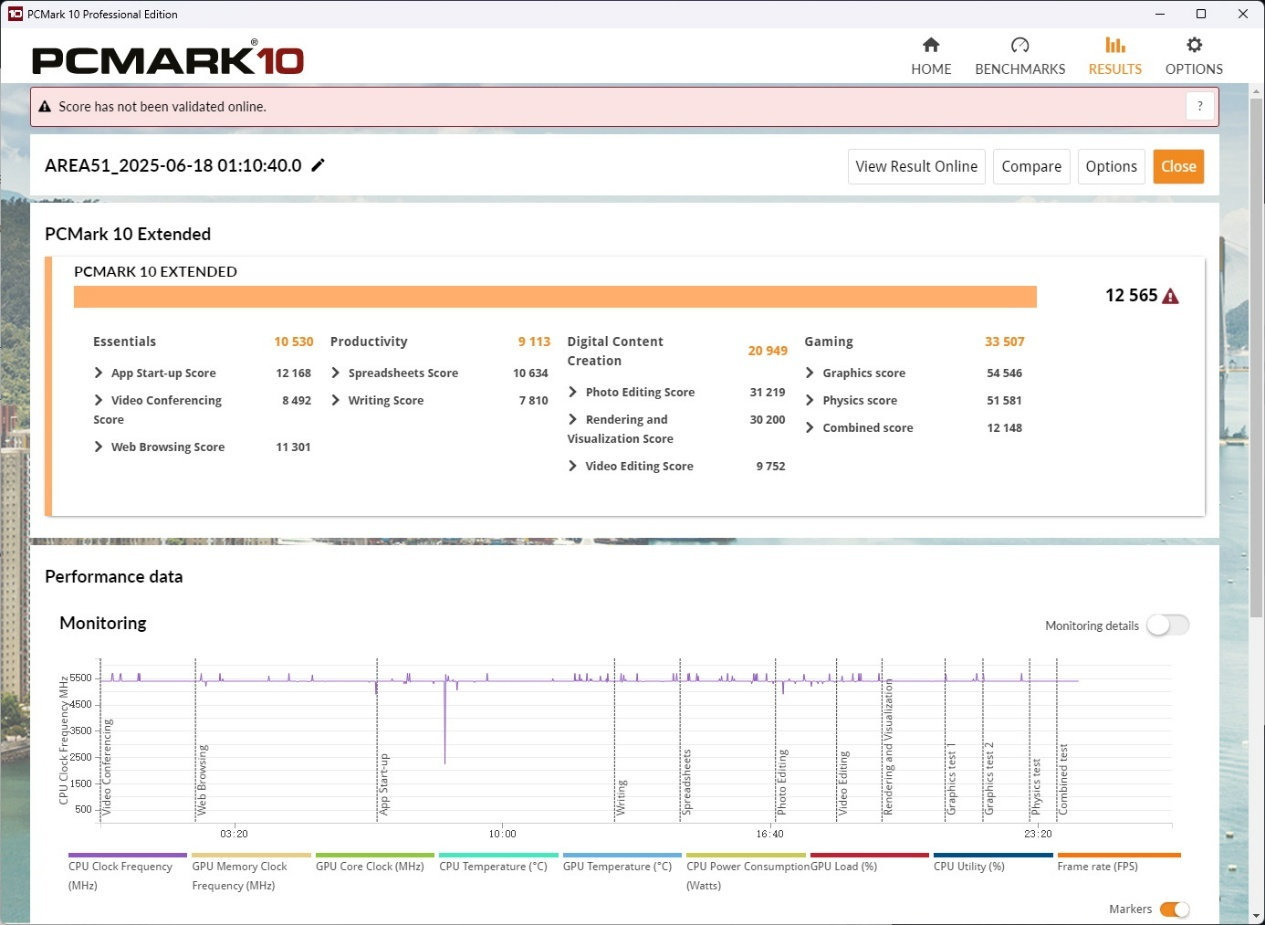Image resolution: width=1265 pixels, height=925 pixels.
Task: Open the Home page icon
Action: click(931, 45)
